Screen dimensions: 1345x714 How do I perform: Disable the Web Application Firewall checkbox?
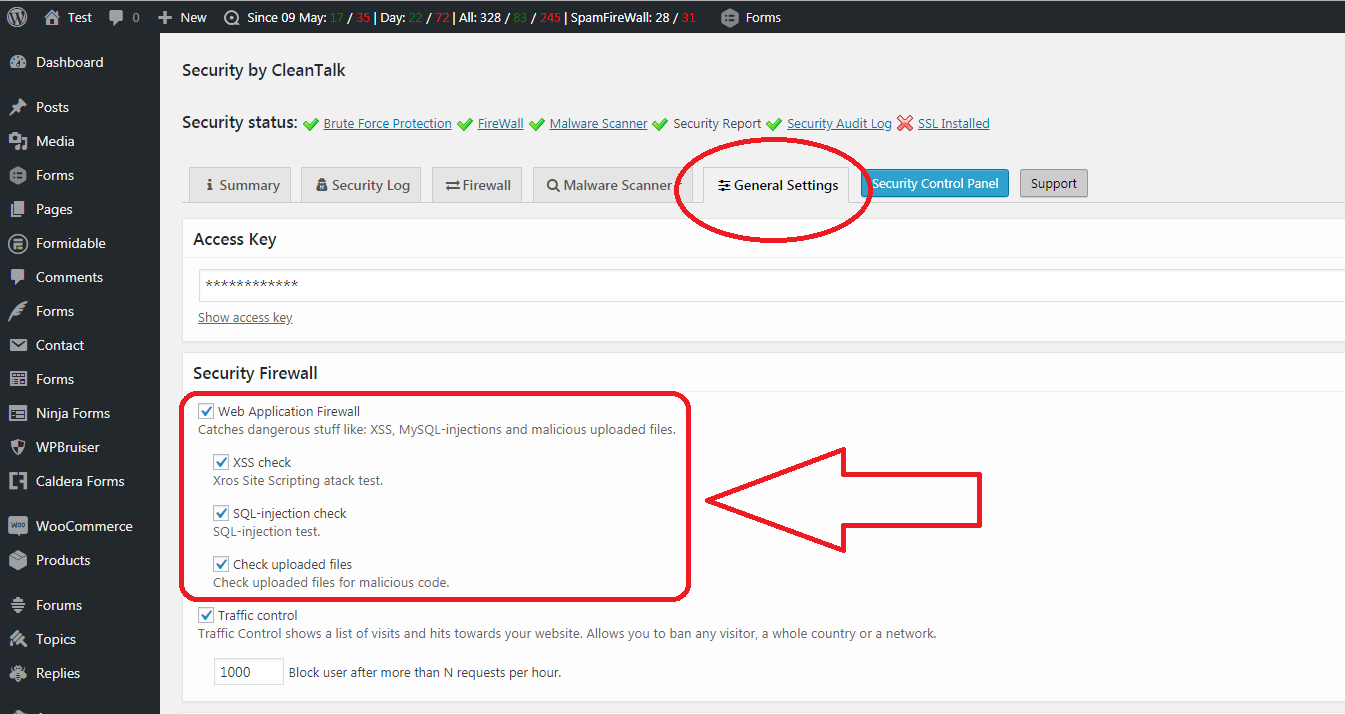point(206,411)
